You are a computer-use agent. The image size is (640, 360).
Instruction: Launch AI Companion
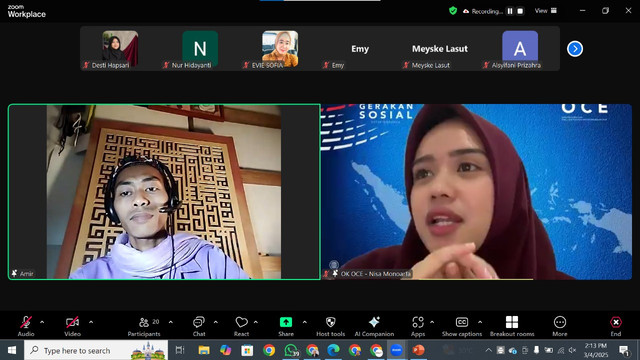click(x=374, y=326)
